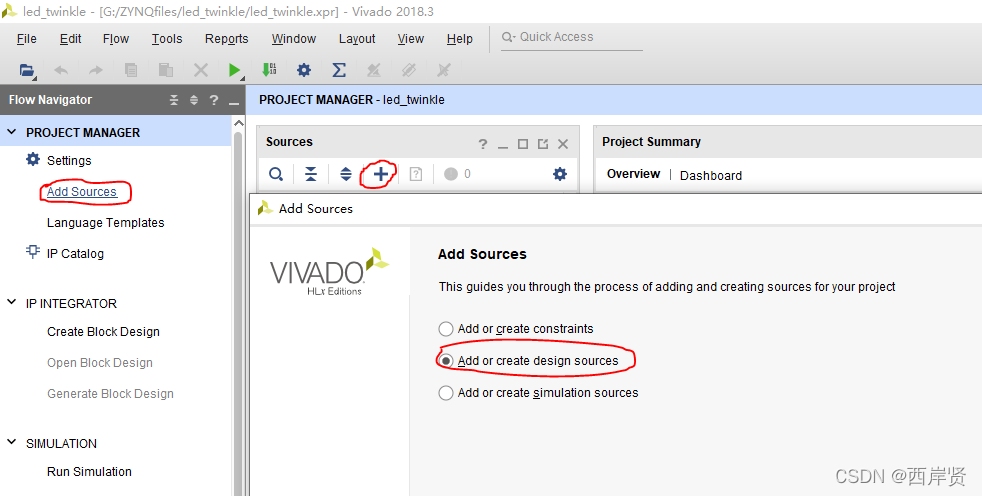Viewport: 982px width, 496px height.
Task: Collapse the PROJECT MANAGER section
Action: point(11,132)
